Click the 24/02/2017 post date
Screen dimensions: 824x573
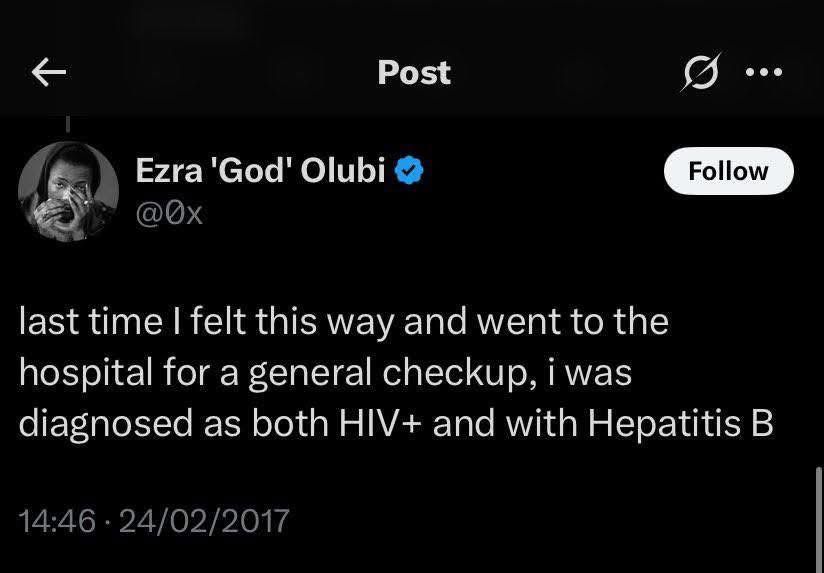tap(202, 520)
